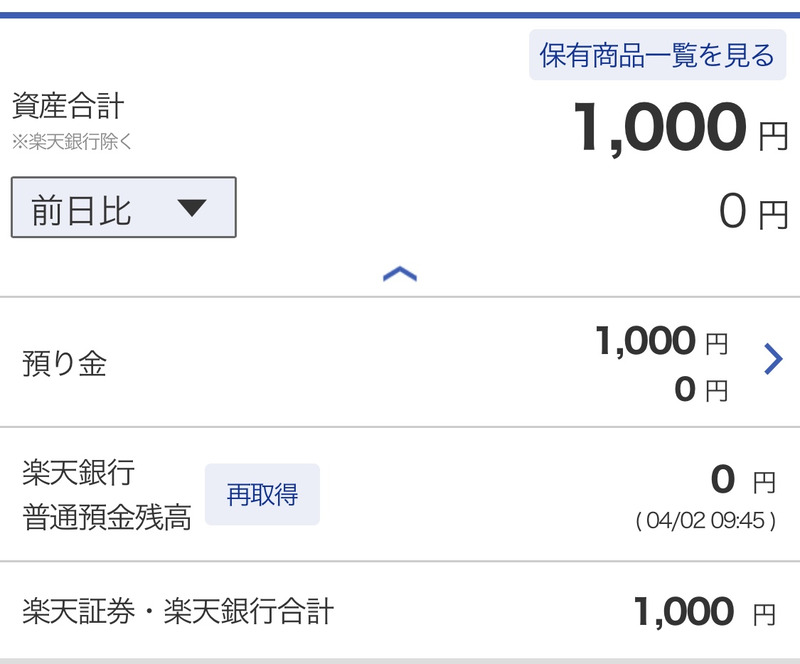Viewport: 800px width, 664px height.
Task: Click the 普通預金残高 label
Action: tap(106, 518)
